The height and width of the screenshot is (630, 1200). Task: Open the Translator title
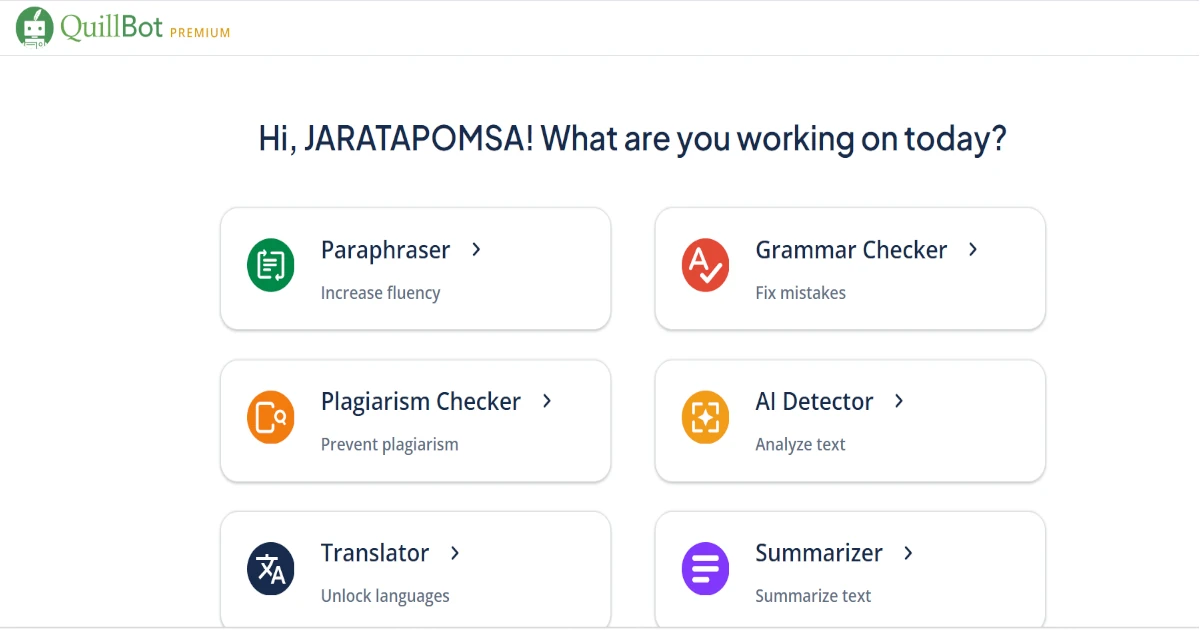375,553
